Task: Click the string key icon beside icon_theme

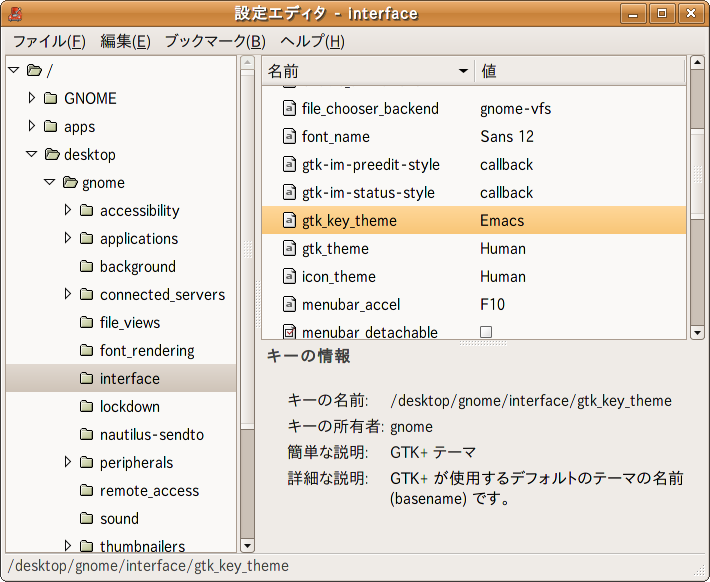Action: tap(289, 276)
